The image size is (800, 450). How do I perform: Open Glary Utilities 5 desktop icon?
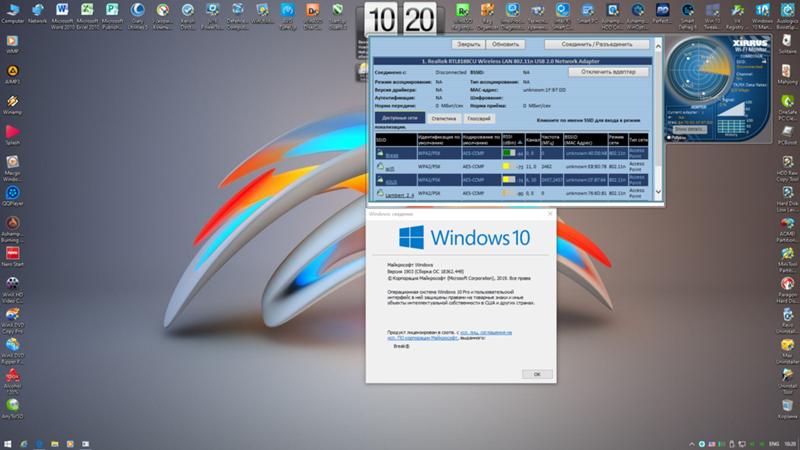click(x=137, y=15)
